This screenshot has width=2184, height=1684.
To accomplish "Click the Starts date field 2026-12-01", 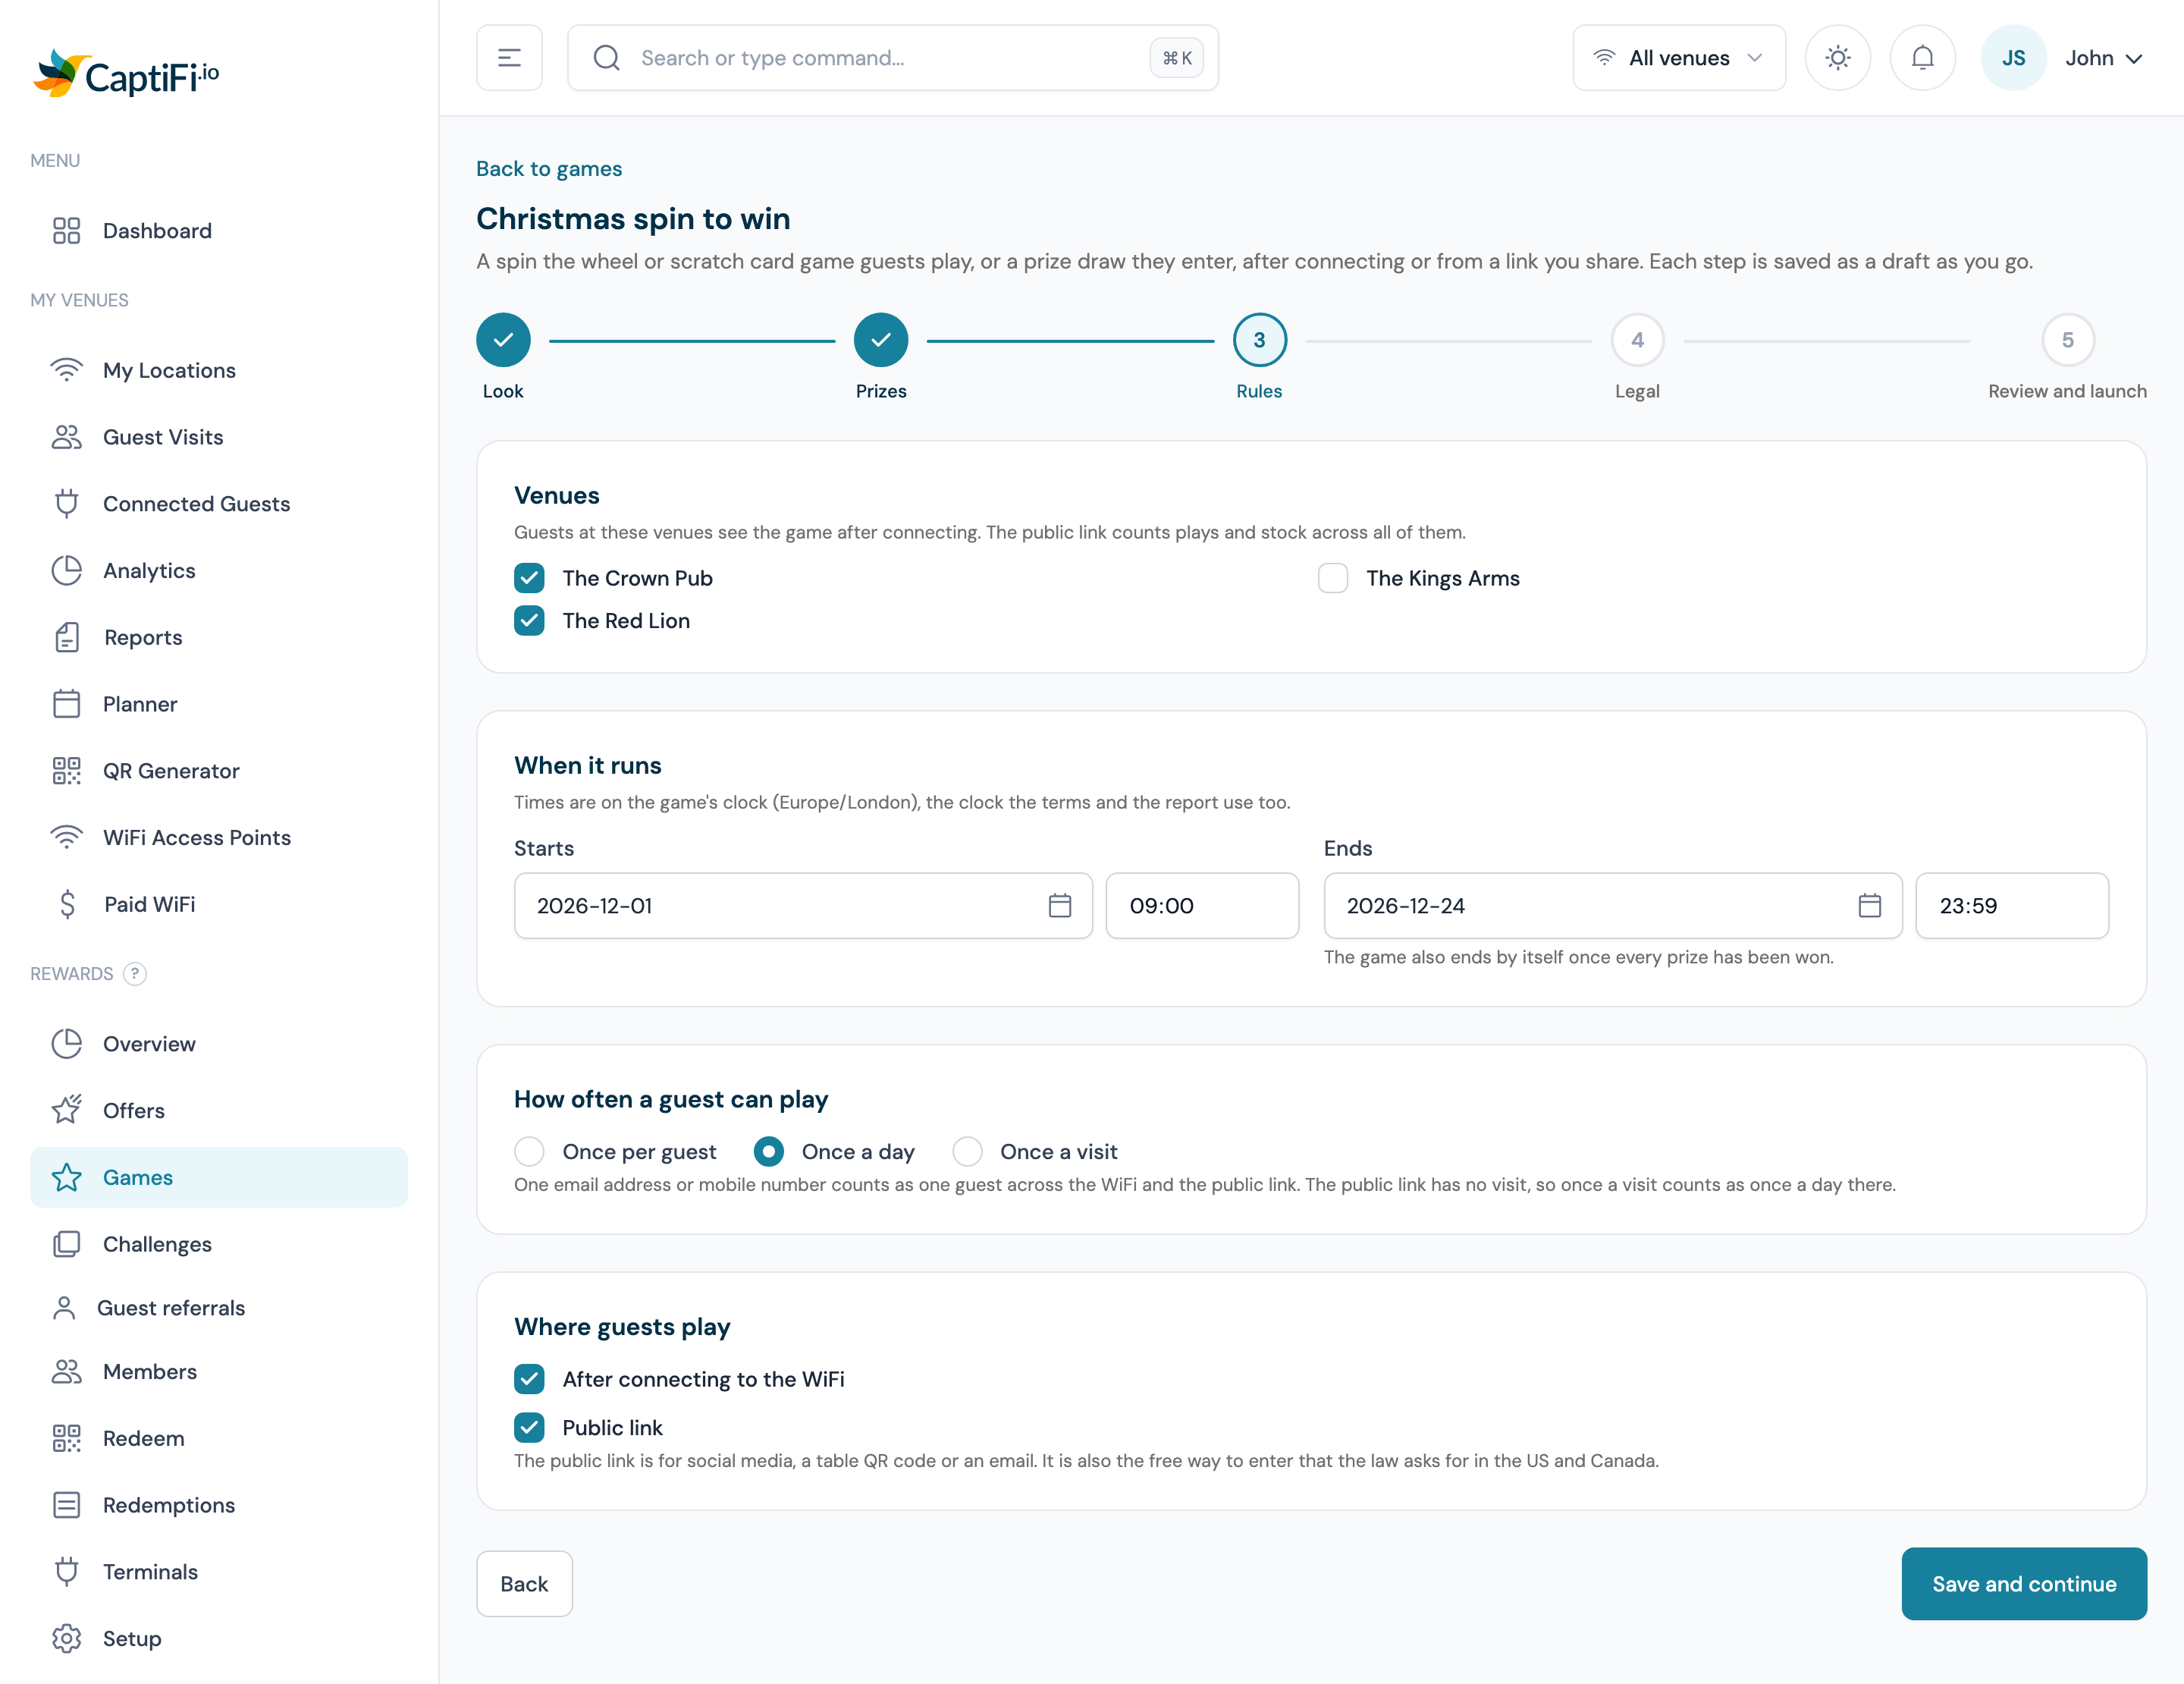I will tap(803, 905).
